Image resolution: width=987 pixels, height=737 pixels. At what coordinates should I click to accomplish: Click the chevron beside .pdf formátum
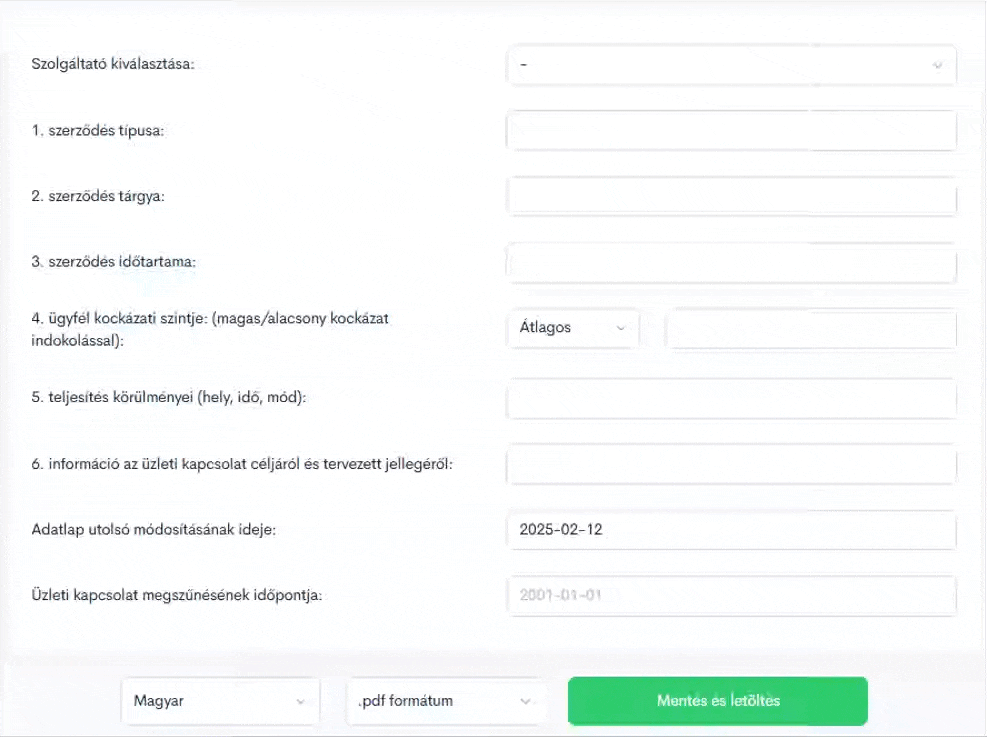click(x=525, y=701)
